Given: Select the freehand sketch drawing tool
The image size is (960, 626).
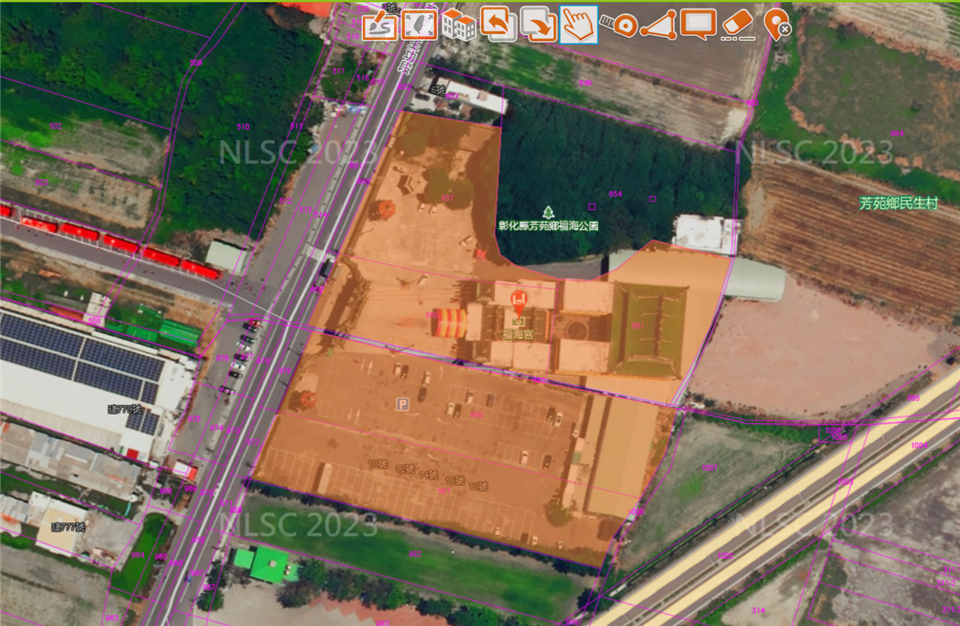Looking at the screenshot, I should point(379,24).
